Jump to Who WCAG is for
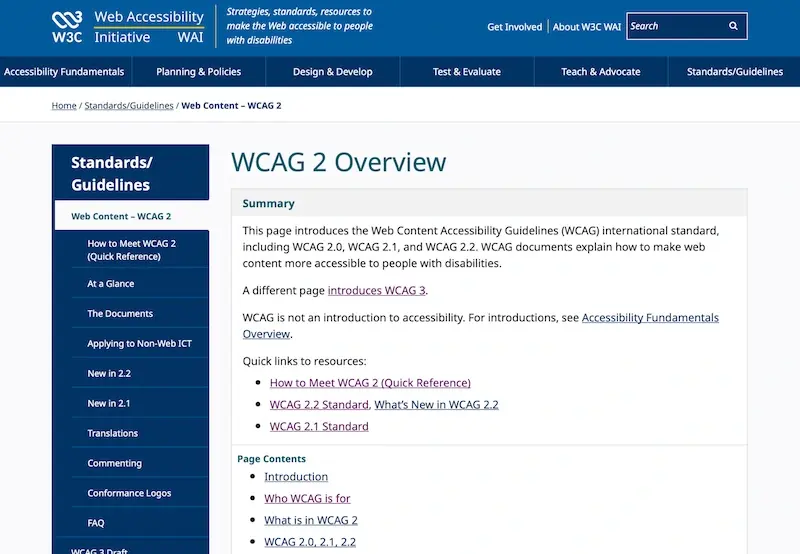 307,499
